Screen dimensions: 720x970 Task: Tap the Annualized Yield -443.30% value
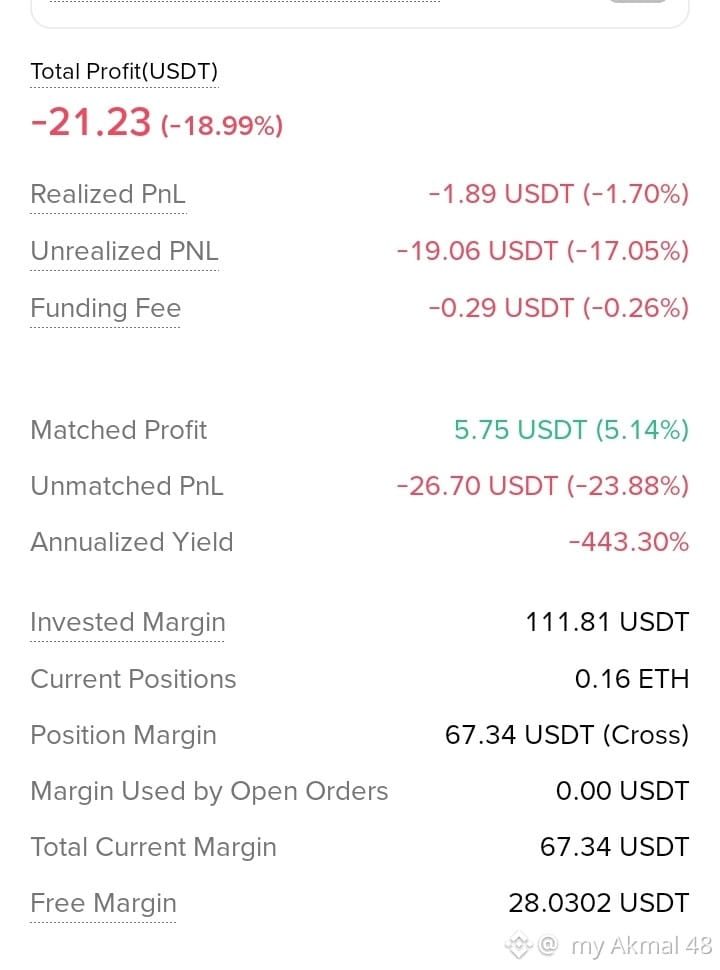(628, 542)
